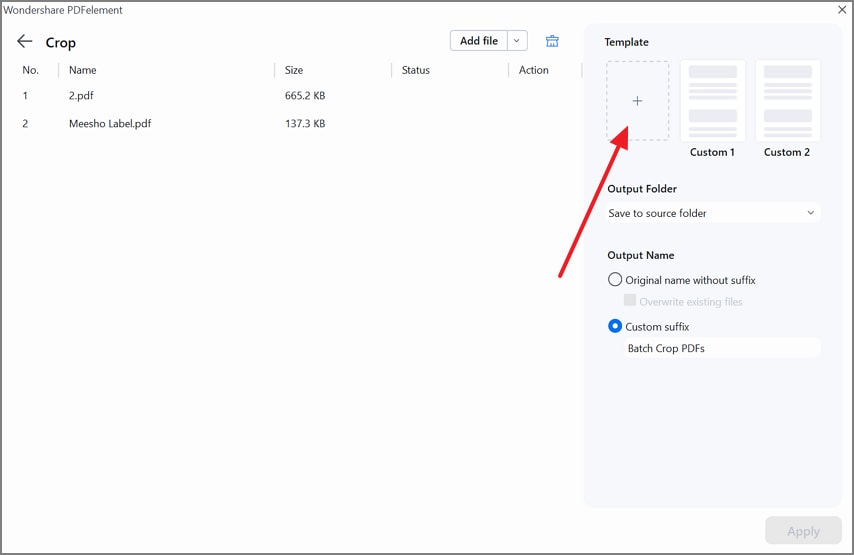Select the 2.pdf file row
The height and width of the screenshot is (555, 854).
point(150,96)
